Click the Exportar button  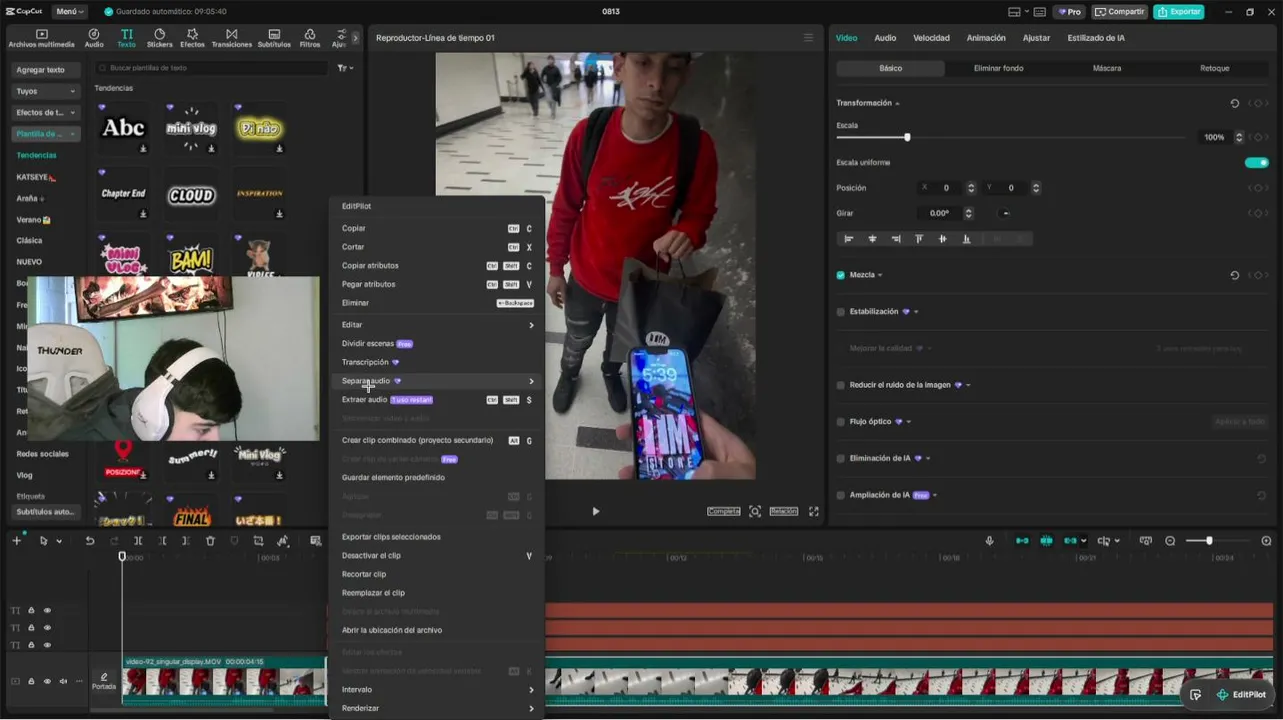point(1179,12)
